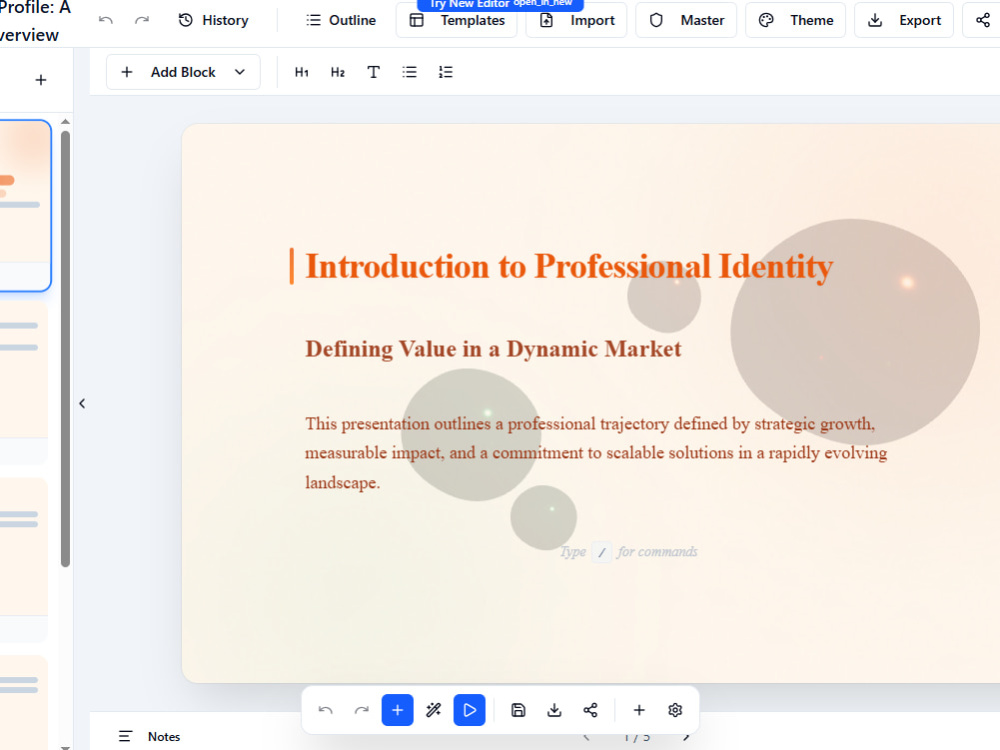Click the redo arrow in top header
The image size is (1000, 750).
(142, 20)
